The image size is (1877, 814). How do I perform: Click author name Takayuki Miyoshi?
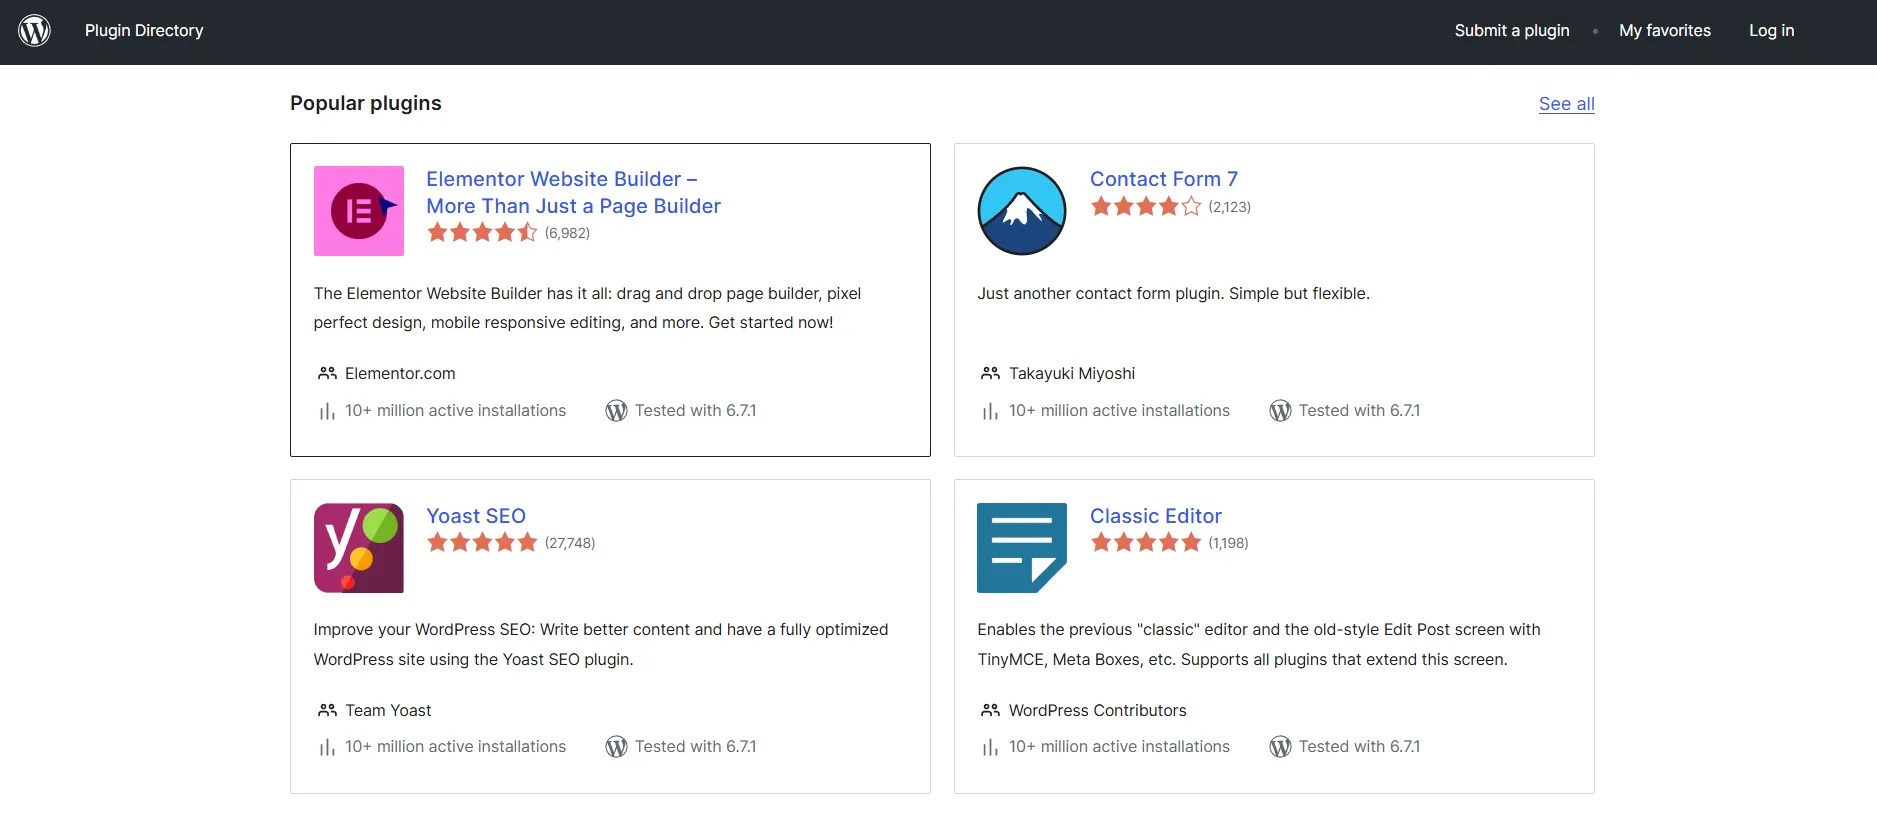(x=1072, y=373)
